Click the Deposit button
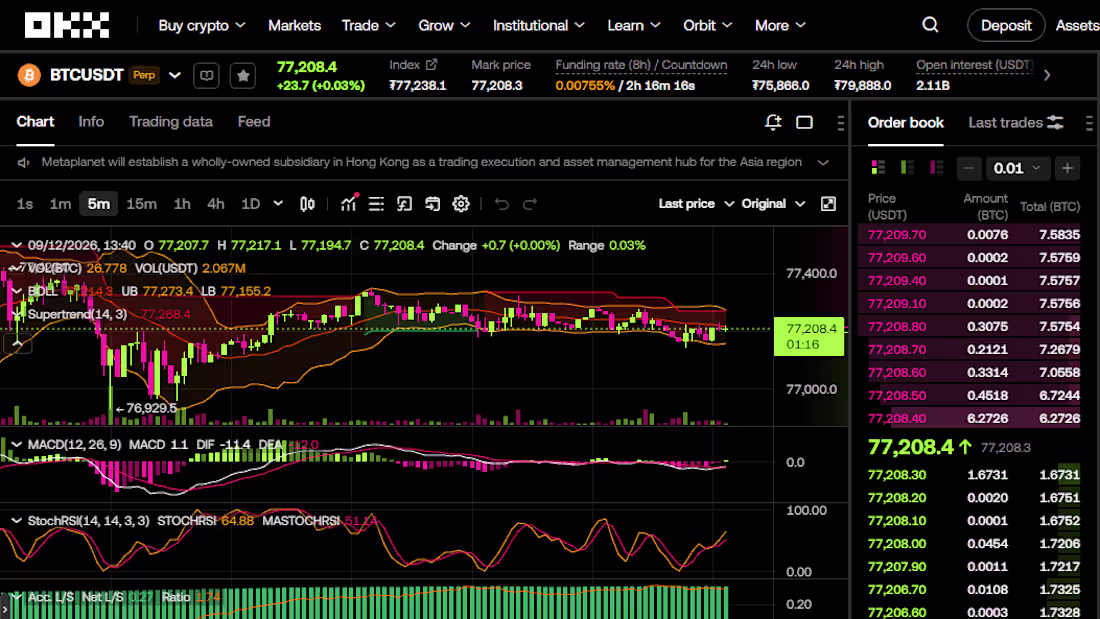The height and width of the screenshot is (619, 1100). click(1005, 25)
